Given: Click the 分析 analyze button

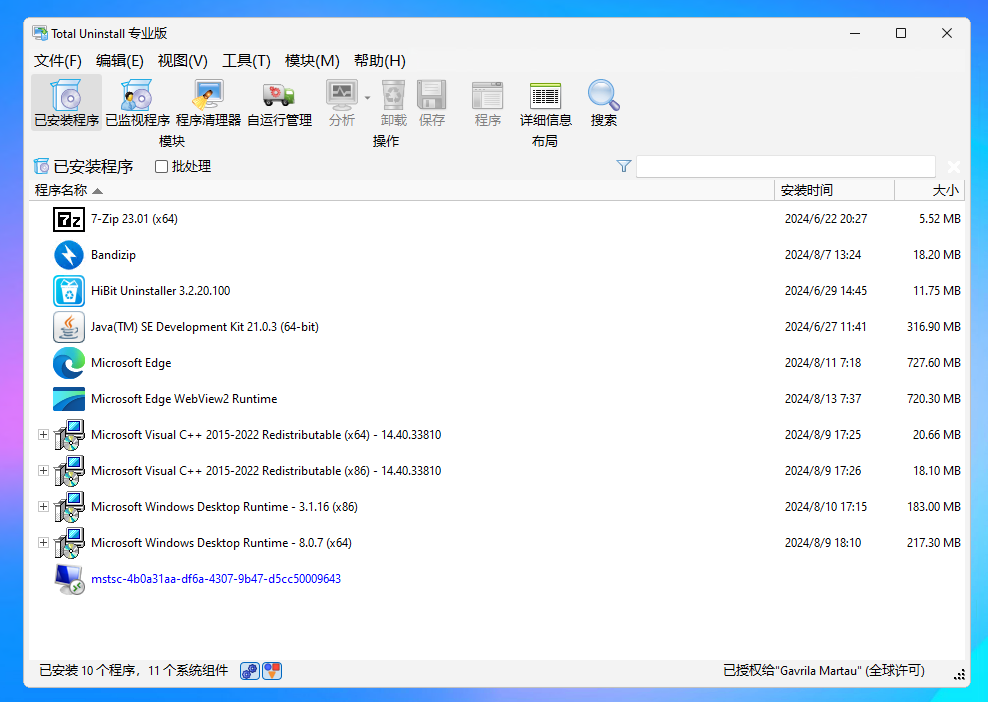Looking at the screenshot, I should [342, 103].
